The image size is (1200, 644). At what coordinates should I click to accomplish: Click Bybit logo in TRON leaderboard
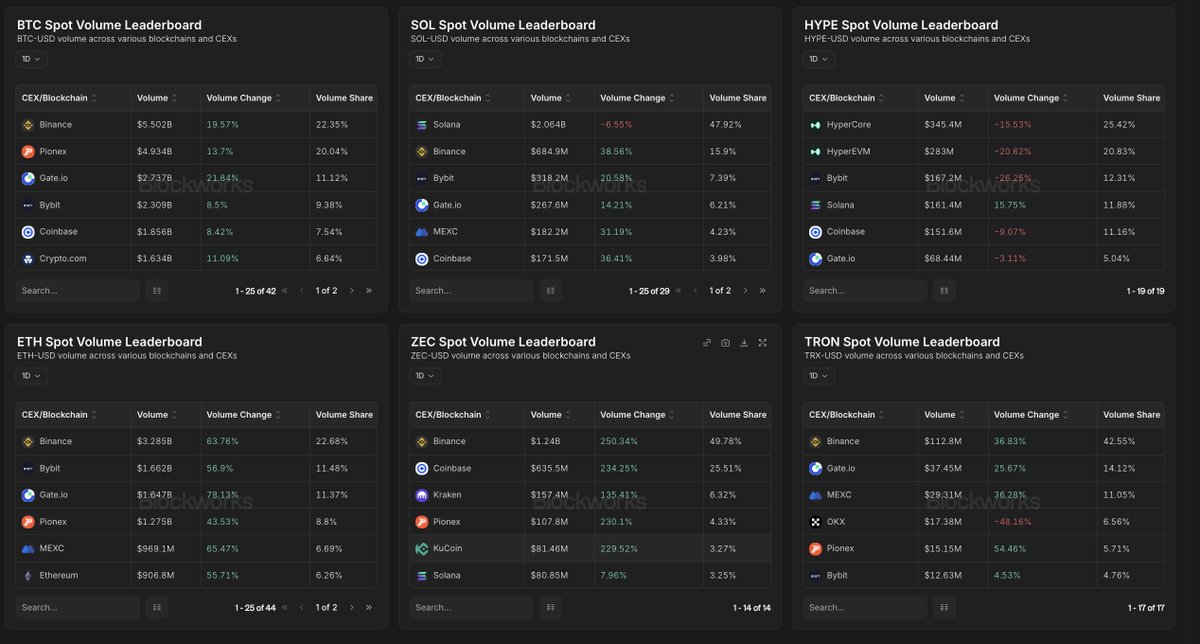pos(815,575)
